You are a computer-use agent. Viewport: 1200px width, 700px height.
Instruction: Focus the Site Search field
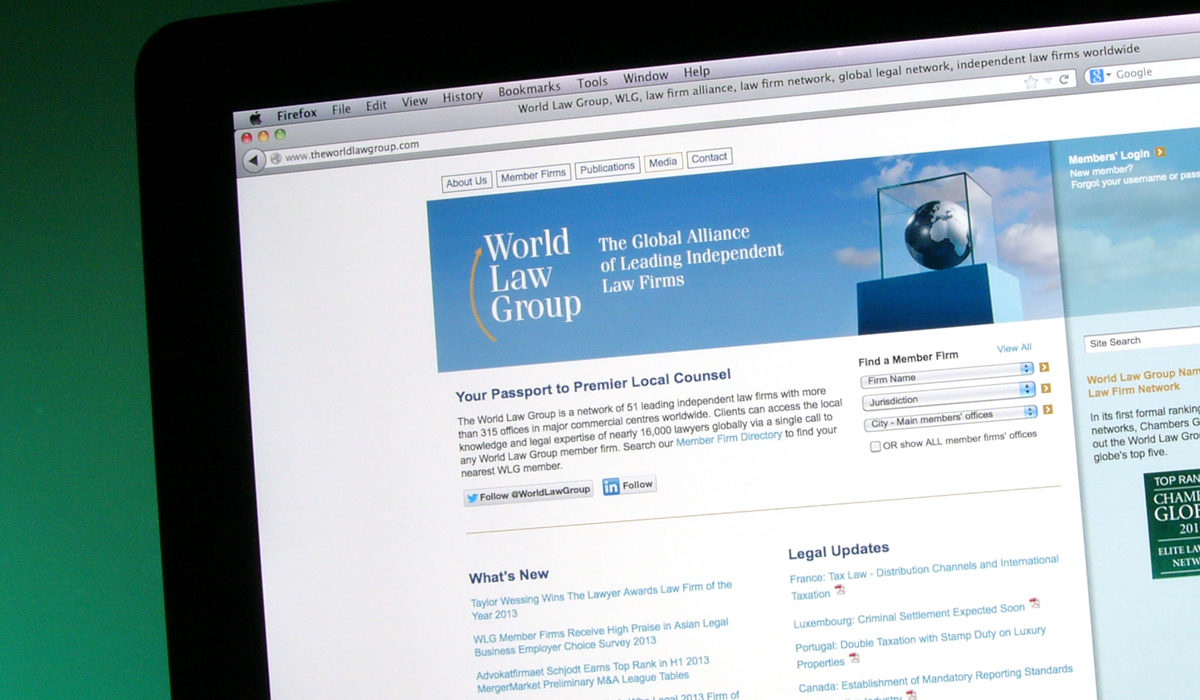1142,341
